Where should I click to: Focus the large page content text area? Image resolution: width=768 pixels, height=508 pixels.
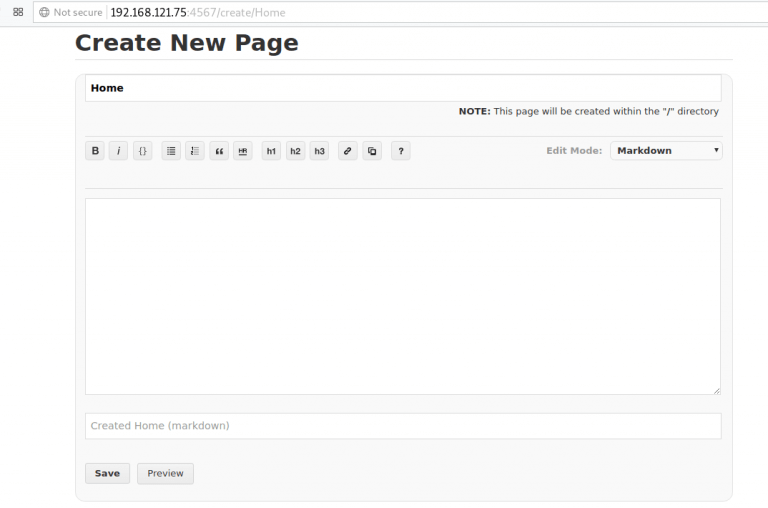click(x=402, y=295)
